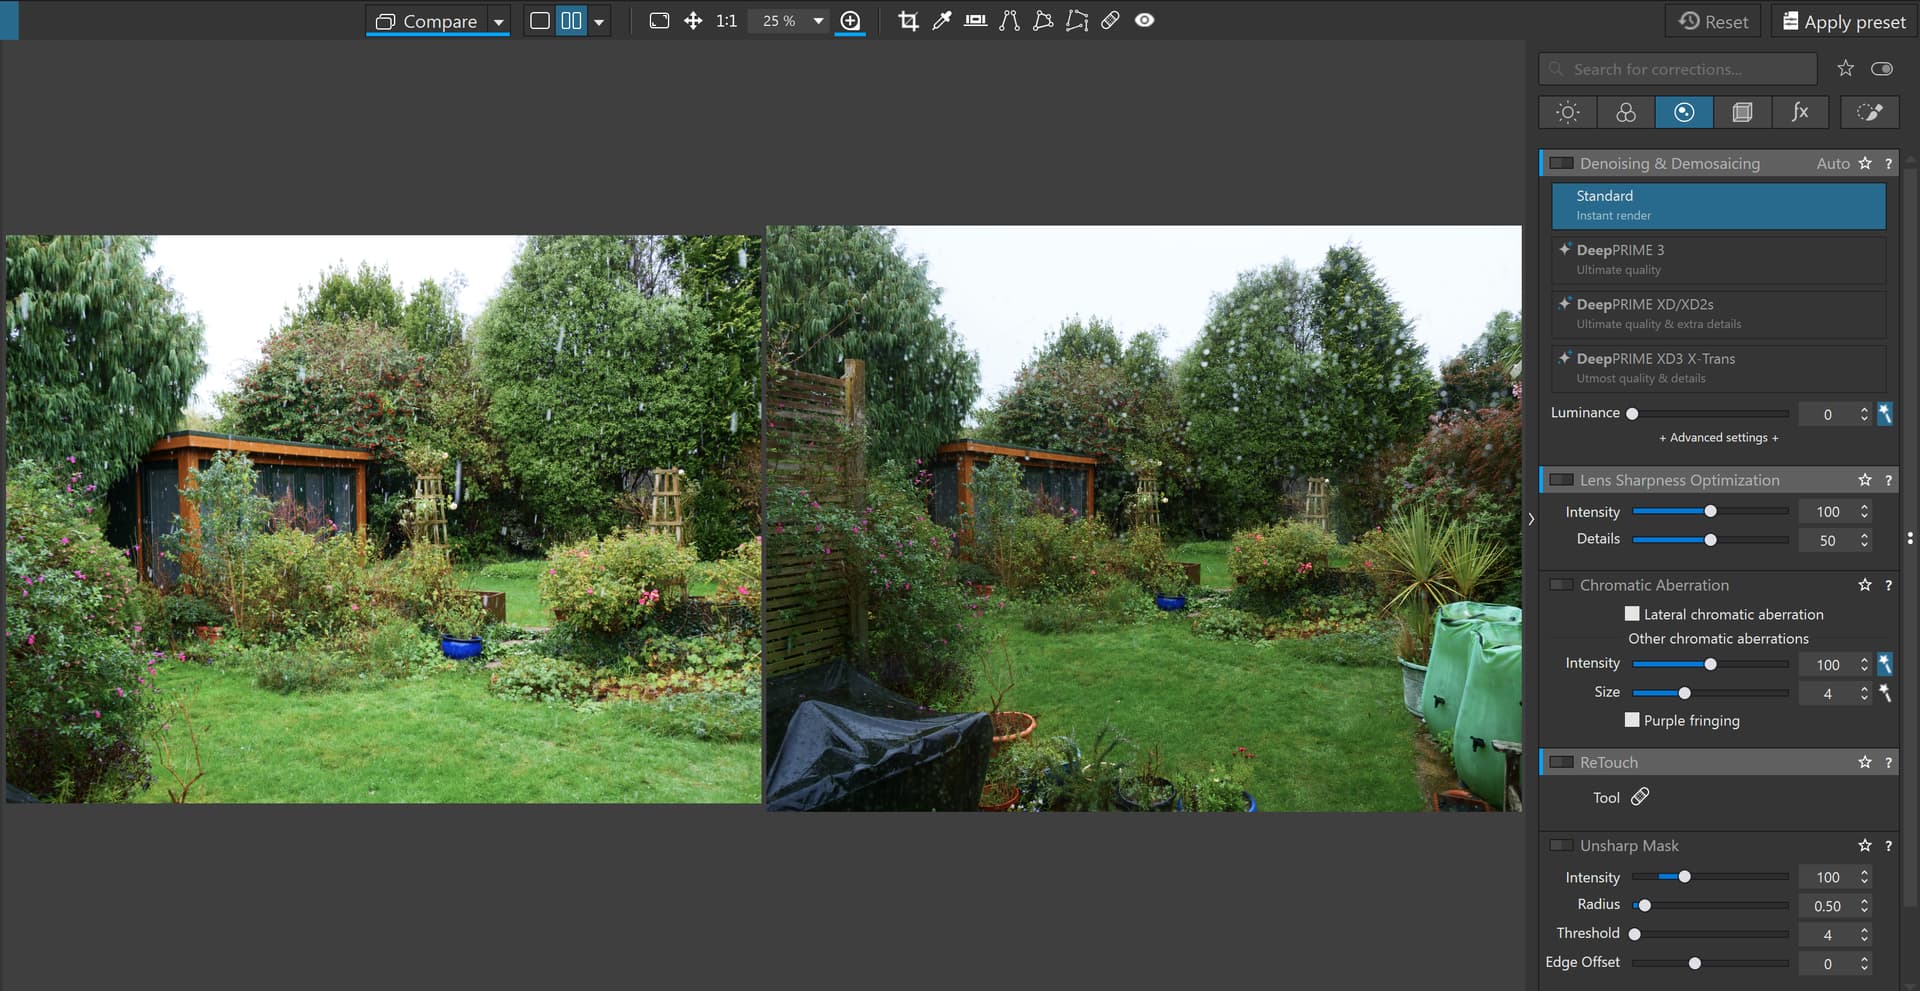The width and height of the screenshot is (1920, 991).
Task: Favorite the Lens Sharpness Optimization palette
Action: click(x=1865, y=480)
